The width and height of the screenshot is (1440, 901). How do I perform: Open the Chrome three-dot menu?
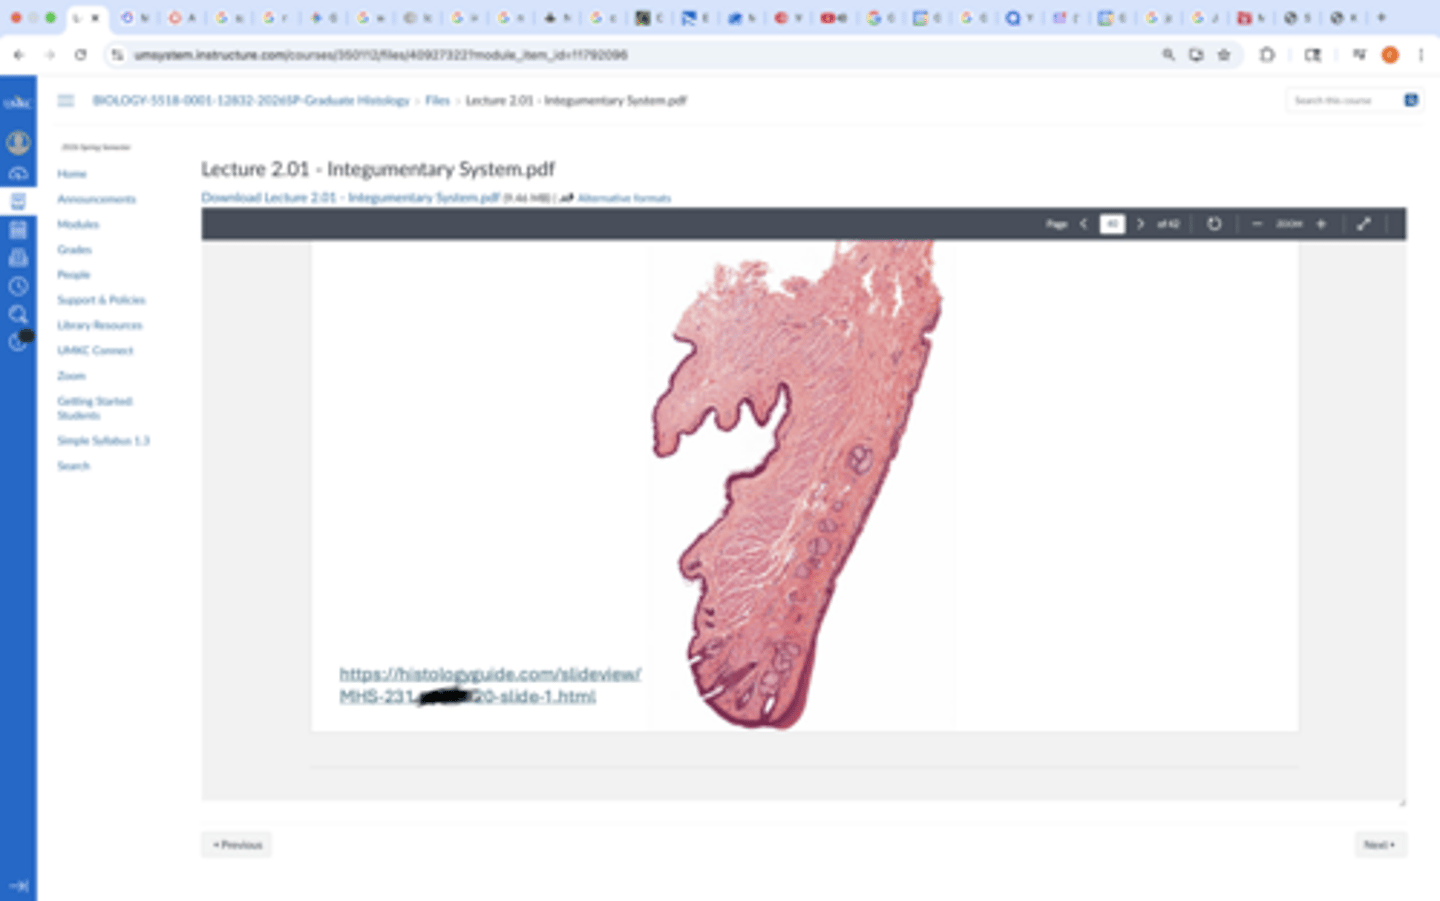1421,55
